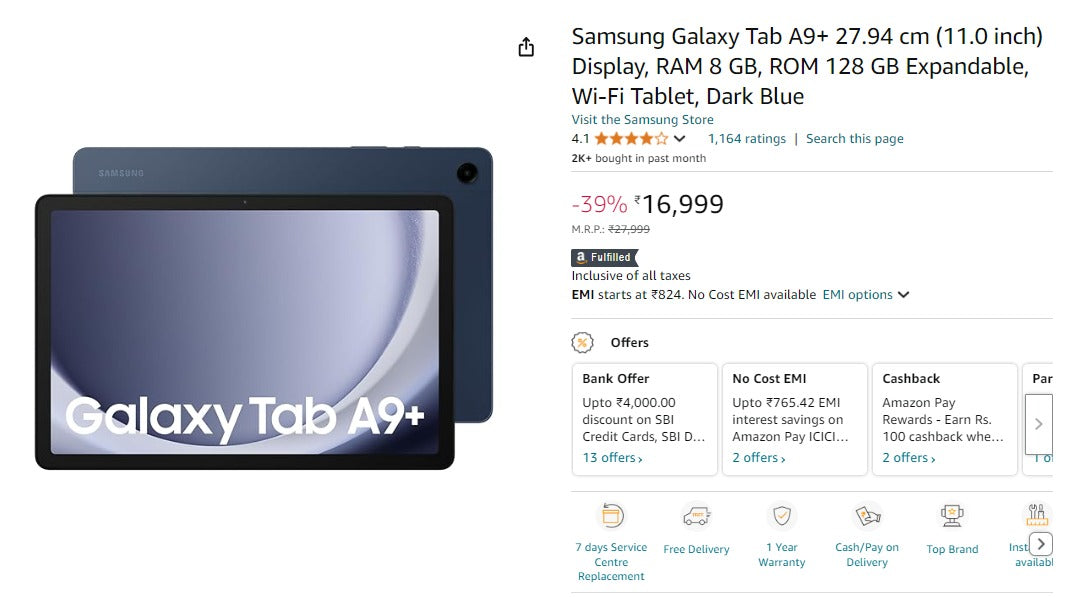1072x597 pixels.
Task: Open the 1,164 ratings link
Action: tap(747, 139)
